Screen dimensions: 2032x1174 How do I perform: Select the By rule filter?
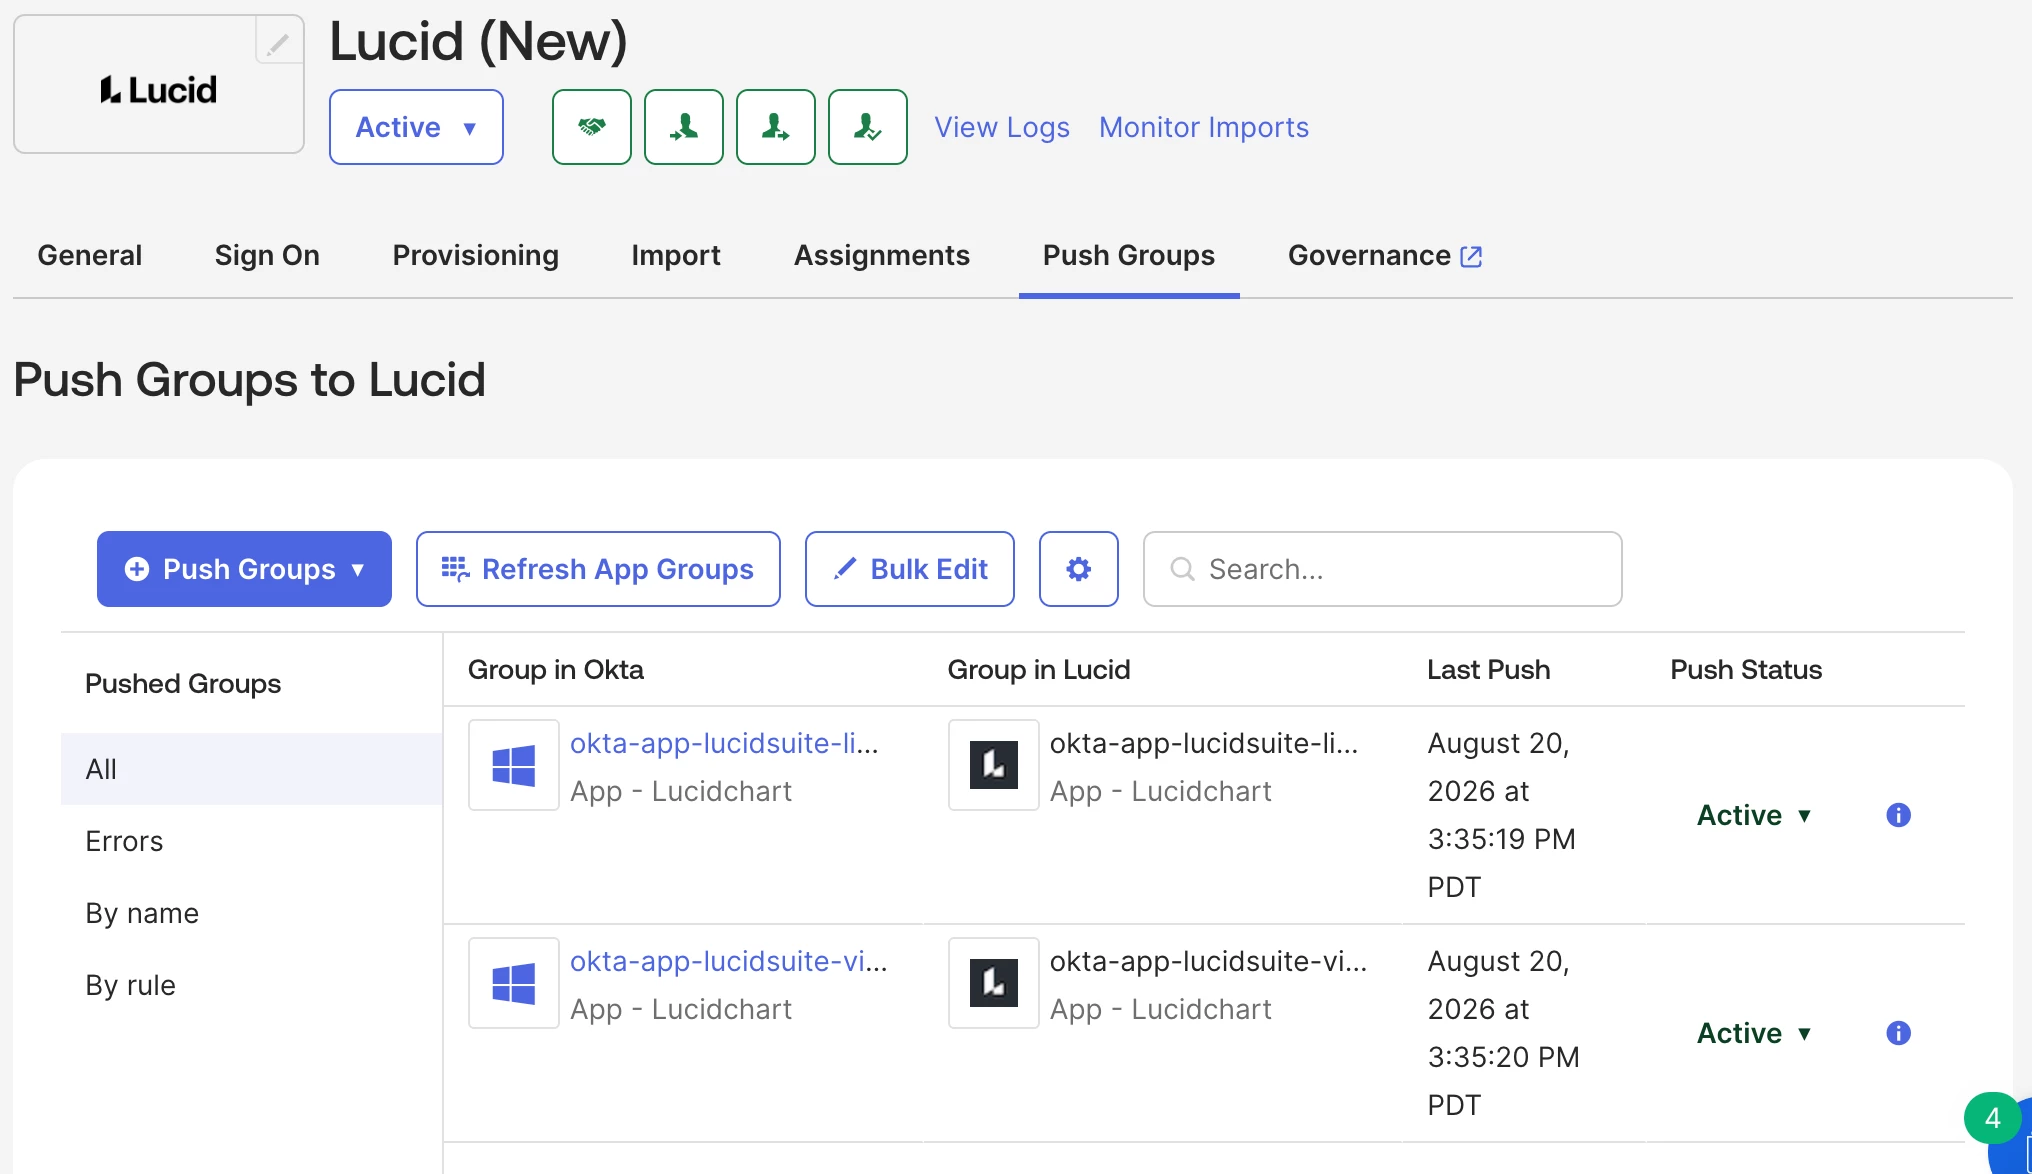coord(252,985)
